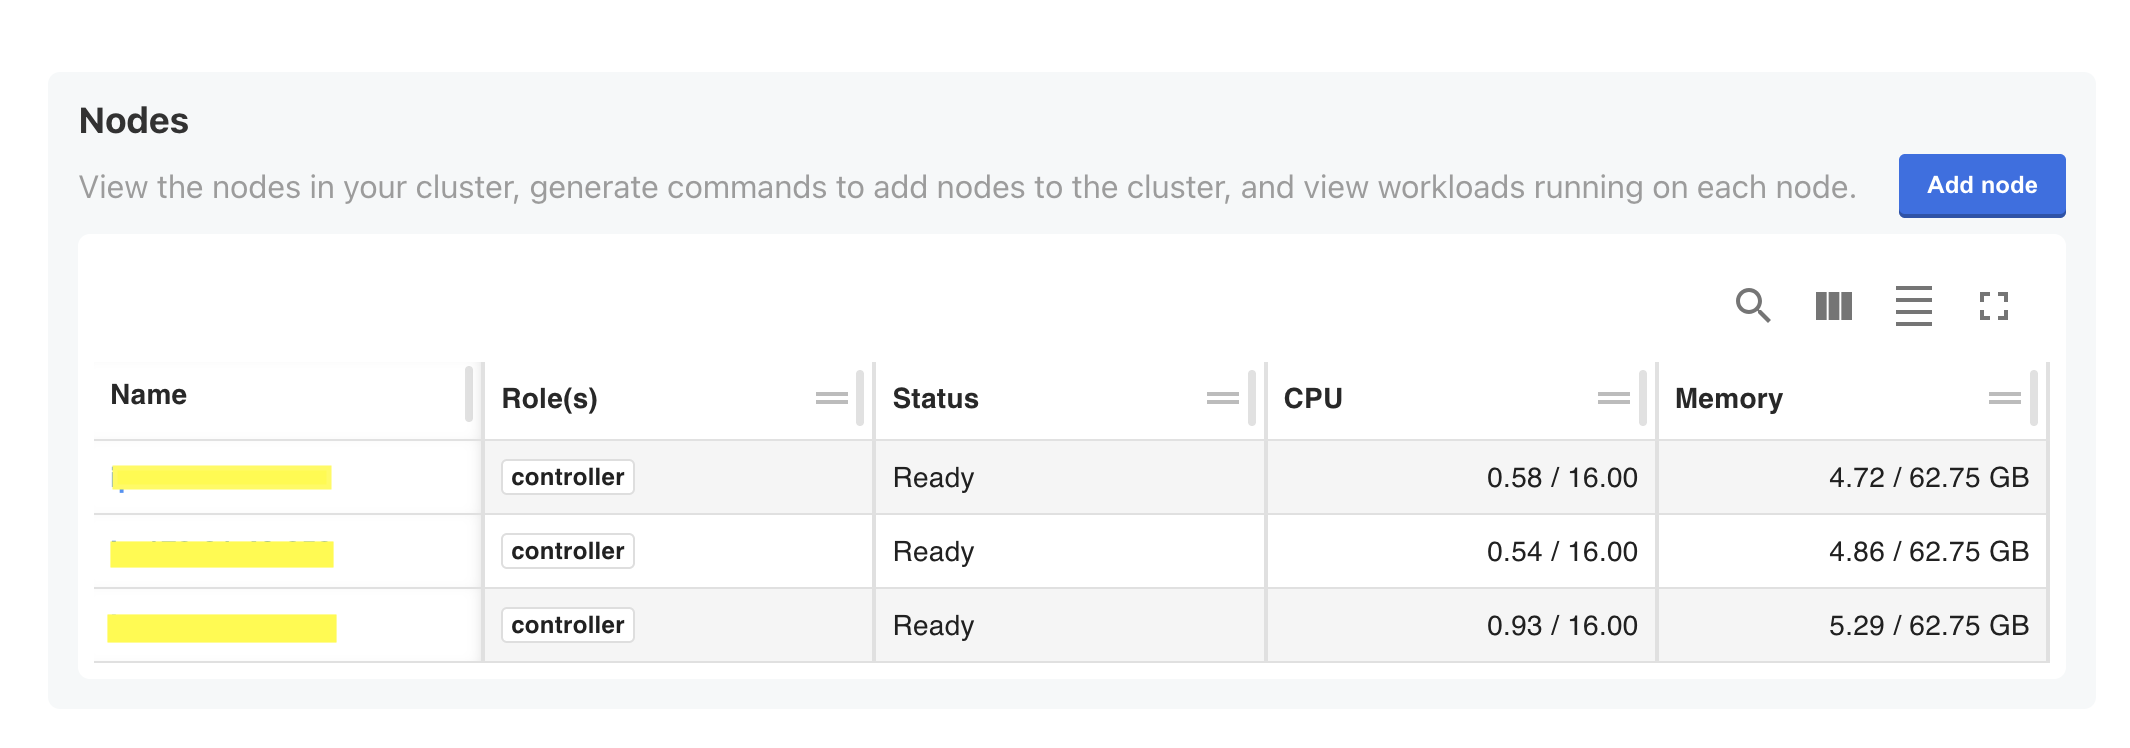Open node link in the 0.93 CPU row
Image resolution: width=2130 pixels, height=748 pixels.
click(x=221, y=627)
